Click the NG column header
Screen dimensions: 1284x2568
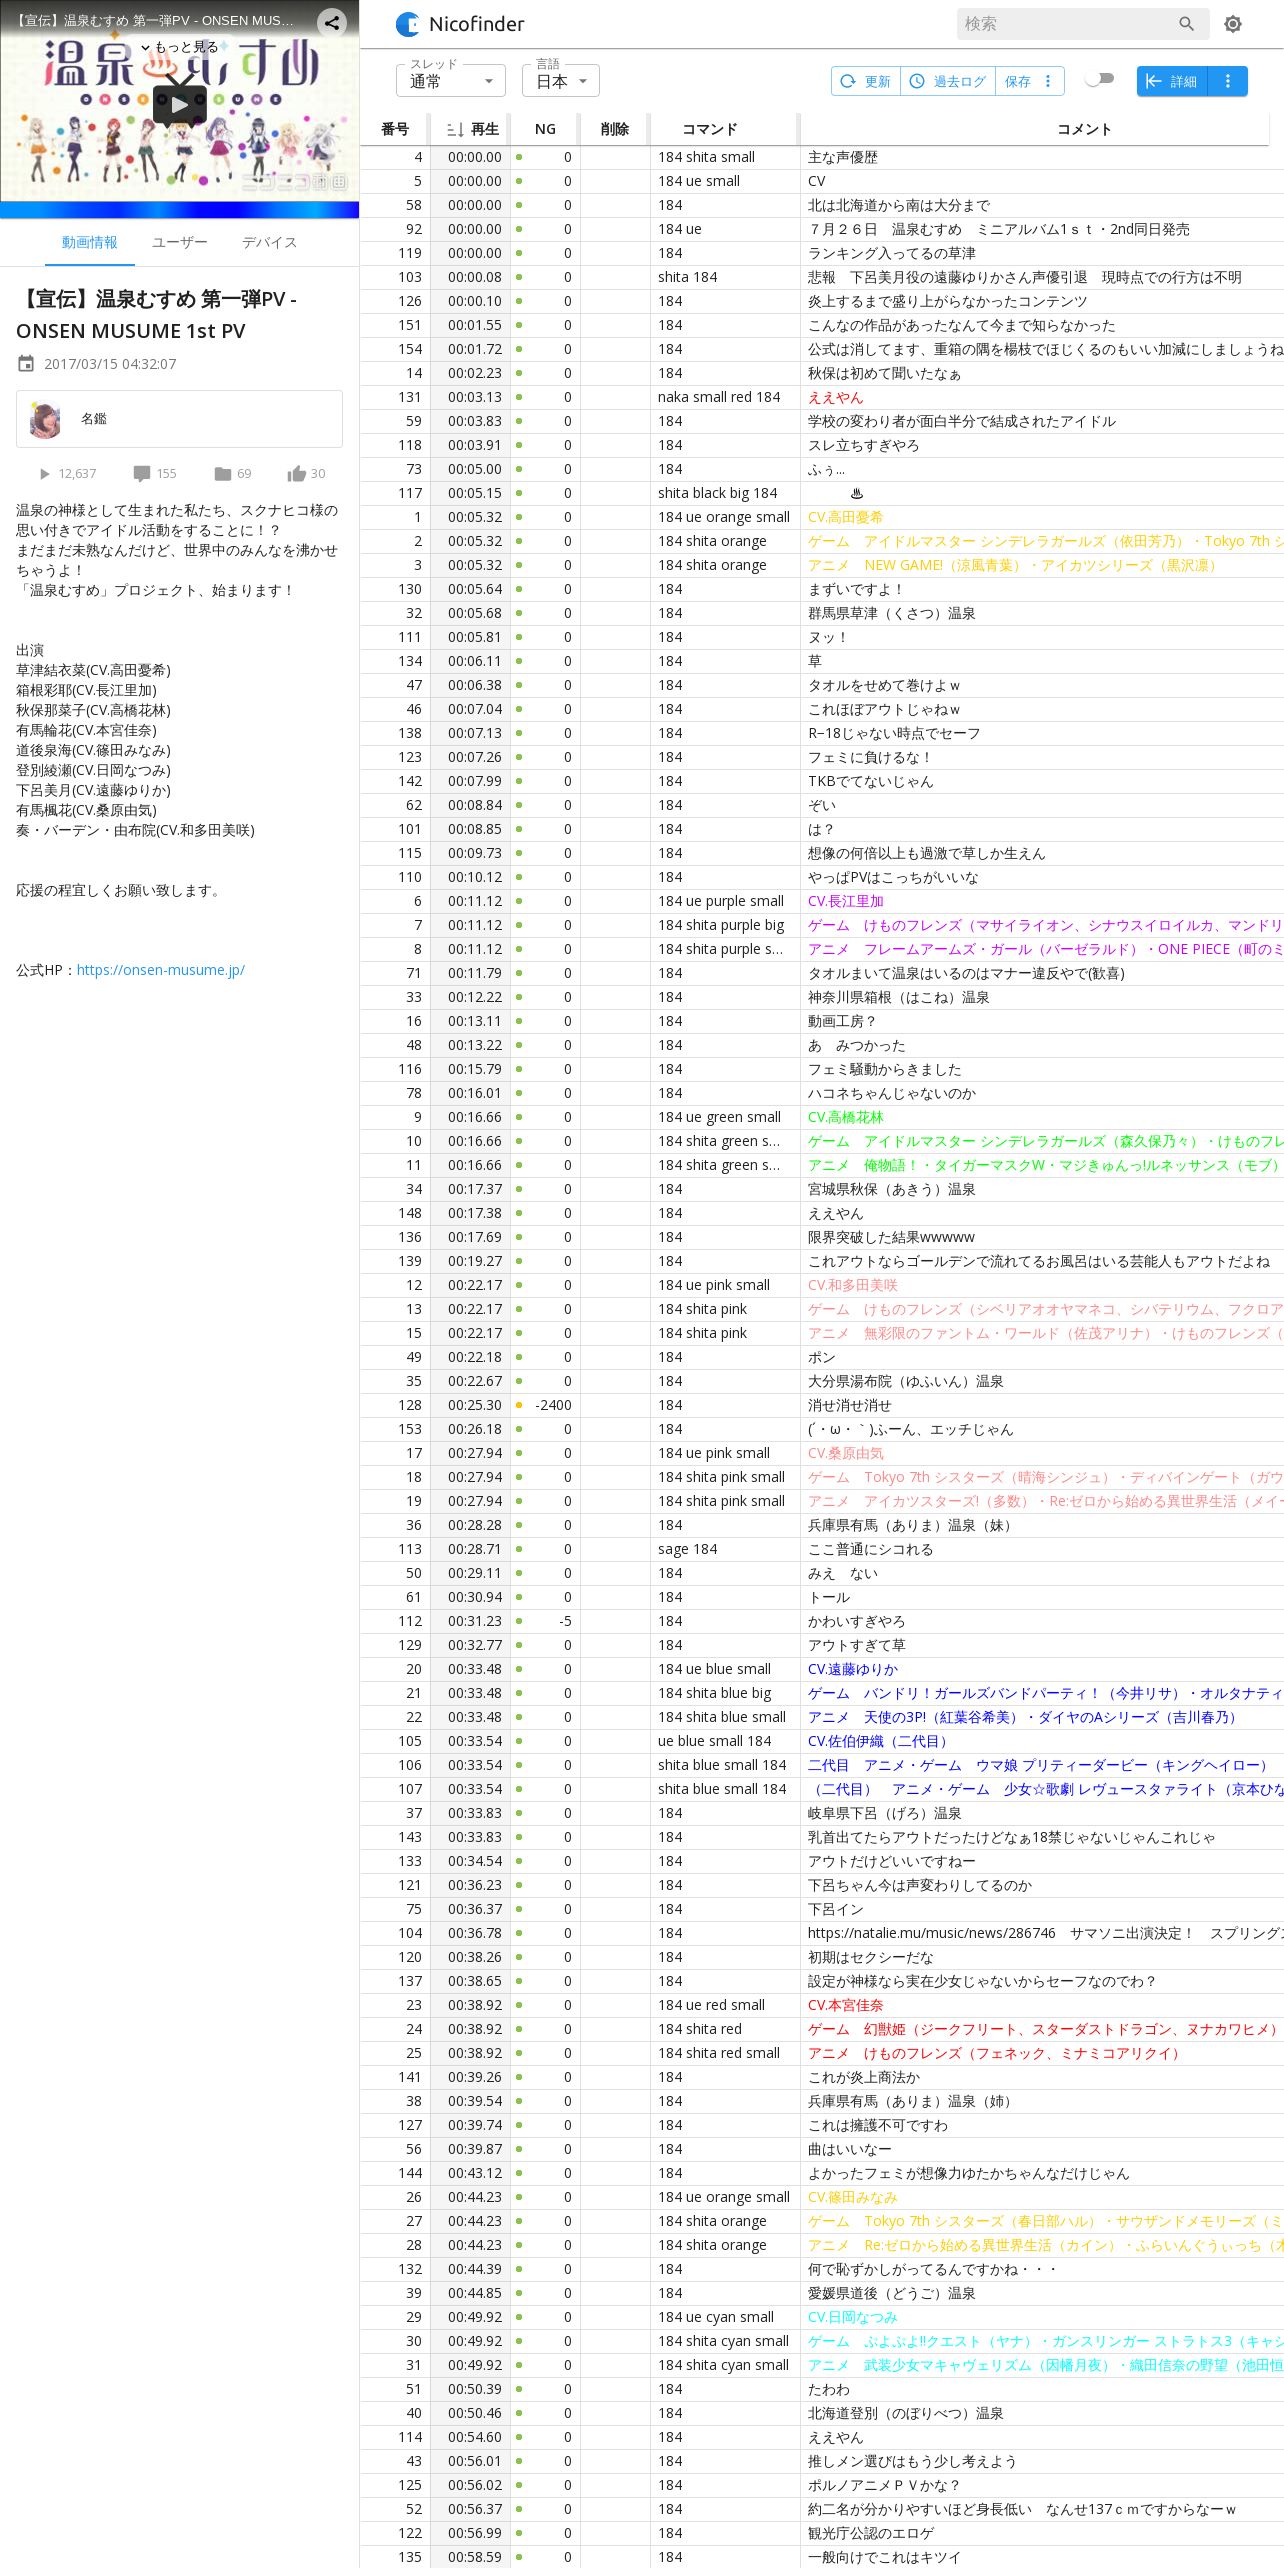pos(545,129)
